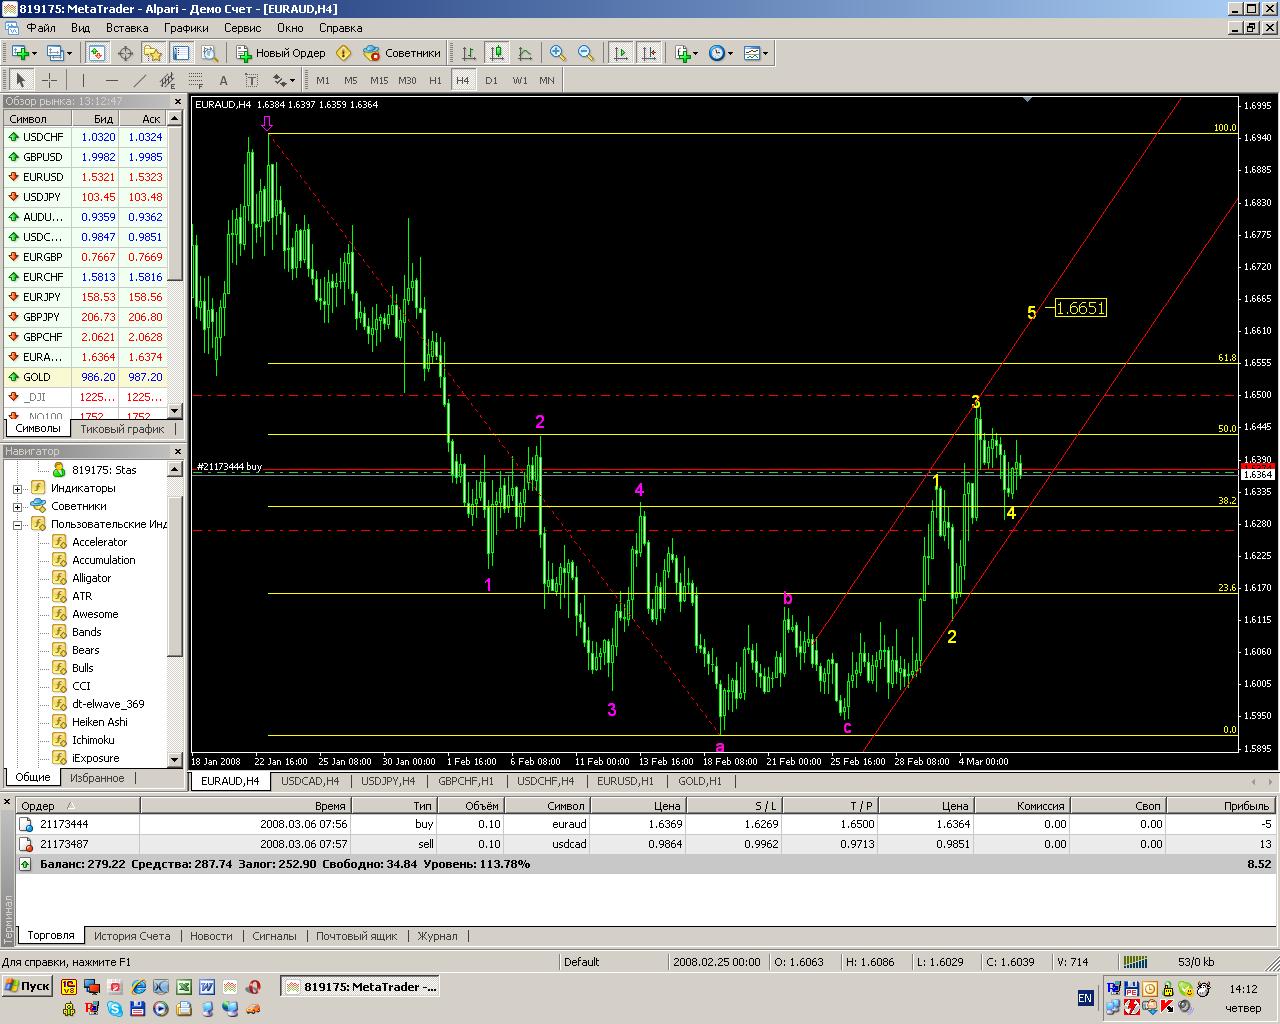Open the Templates dropdown arrow
The height and width of the screenshot is (1024, 1280).
(766, 53)
